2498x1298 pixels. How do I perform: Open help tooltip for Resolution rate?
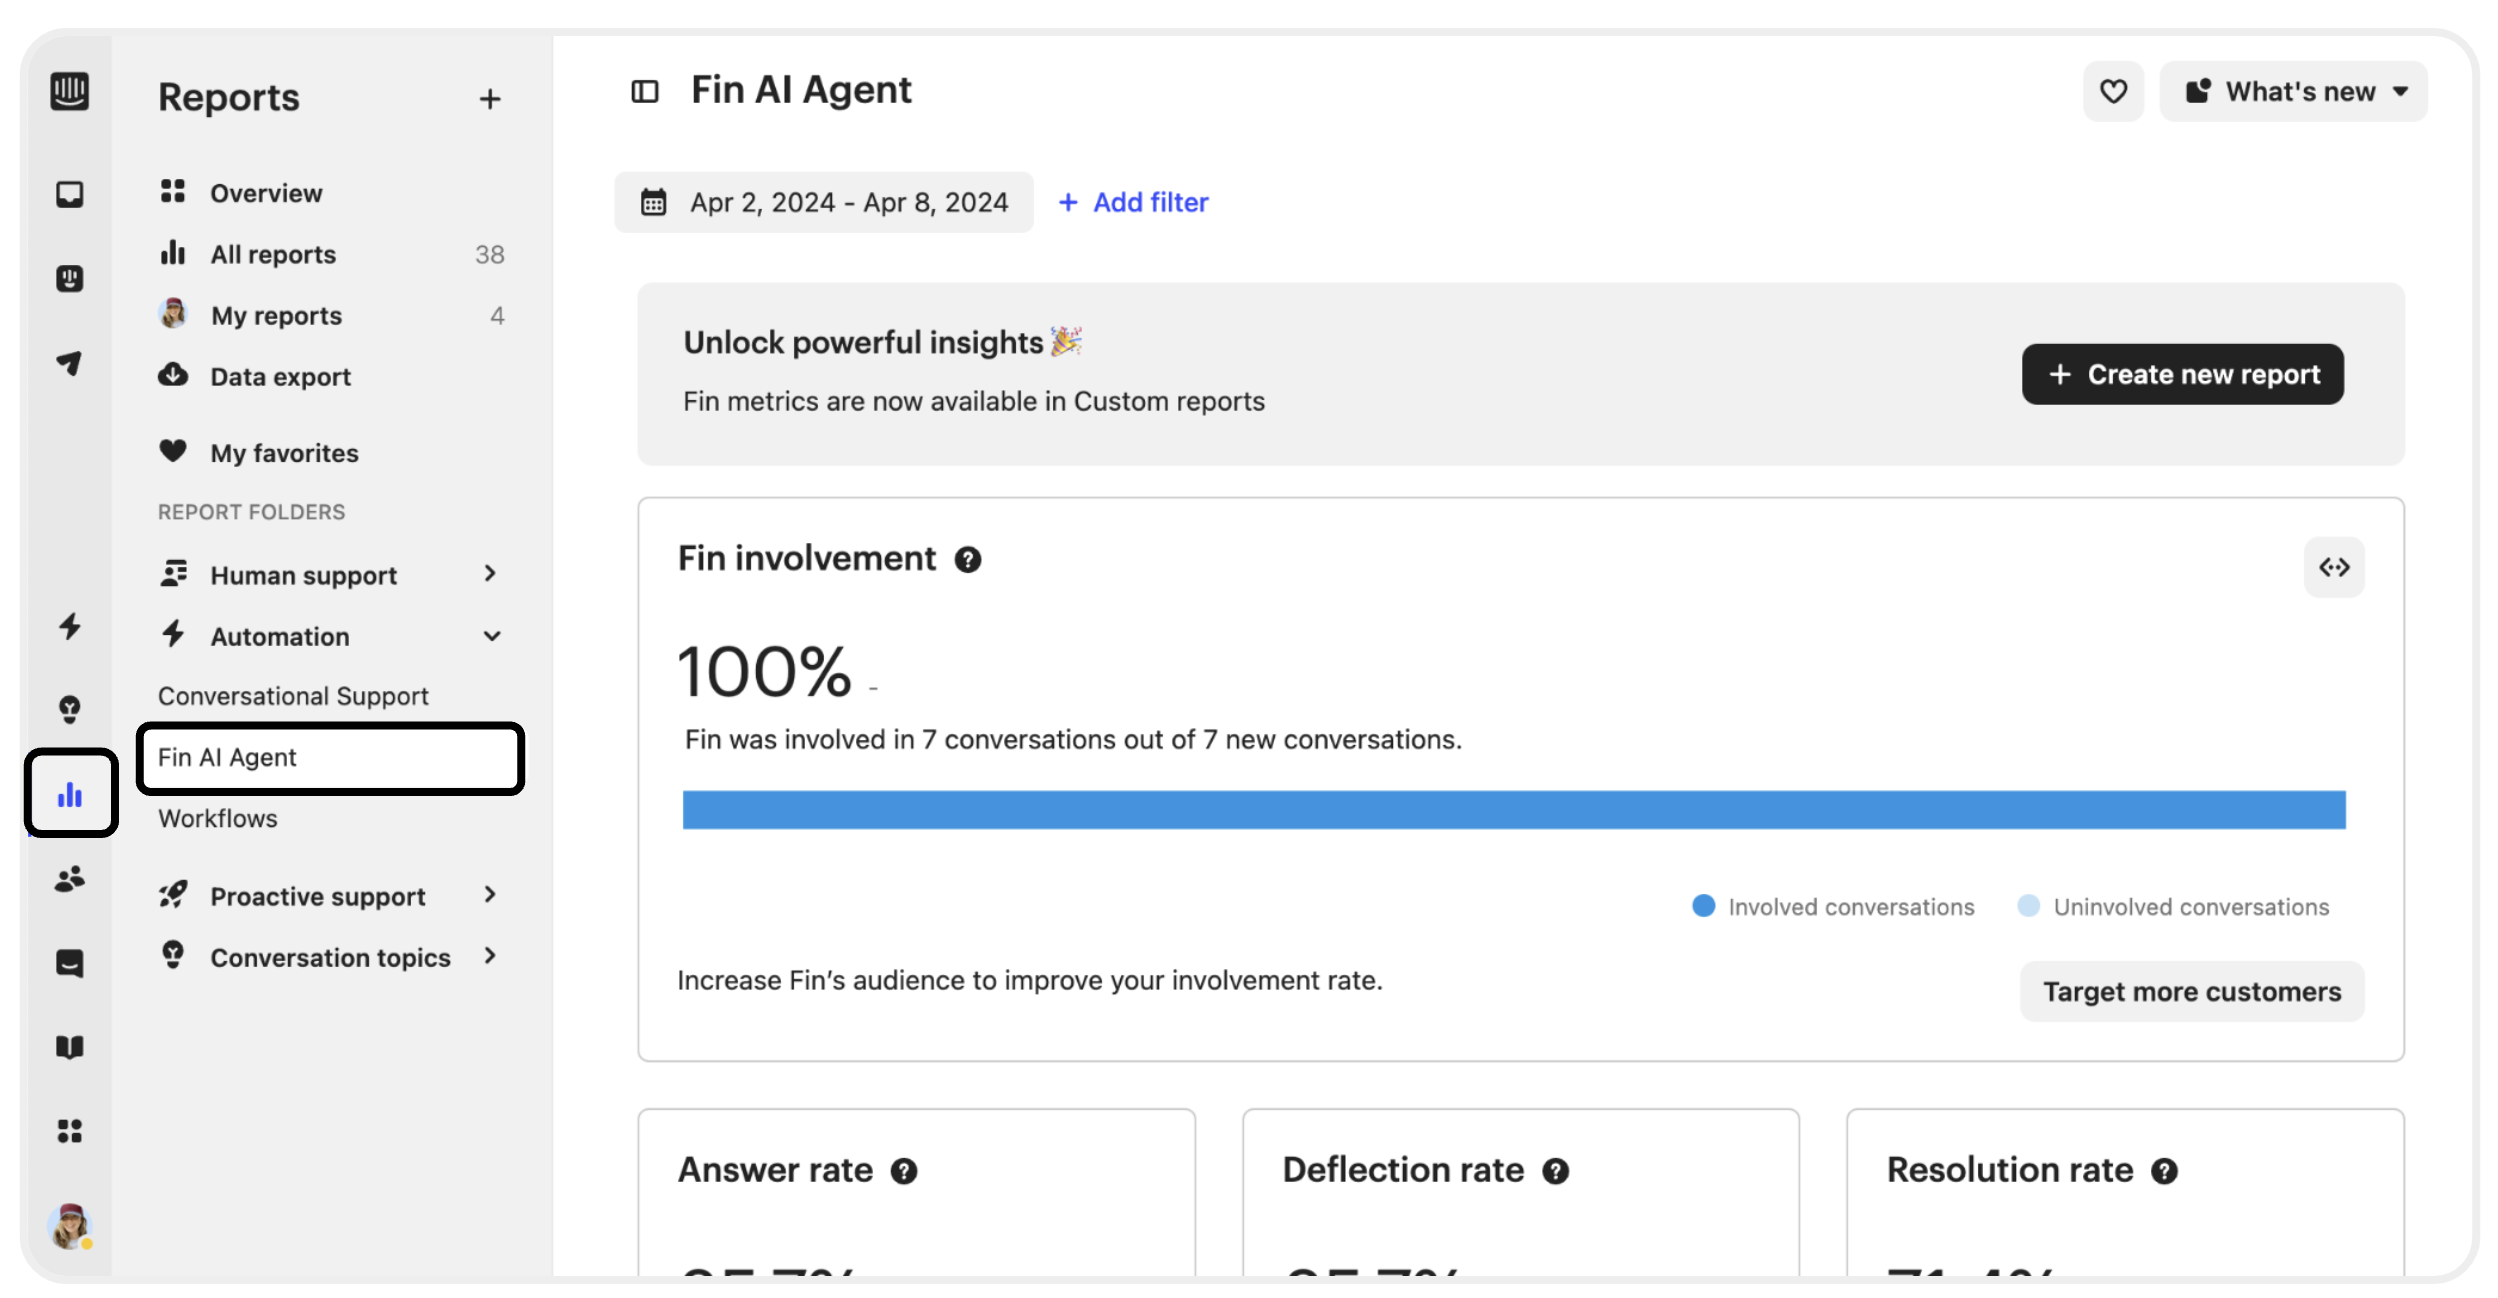pyautogui.click(x=2164, y=1171)
